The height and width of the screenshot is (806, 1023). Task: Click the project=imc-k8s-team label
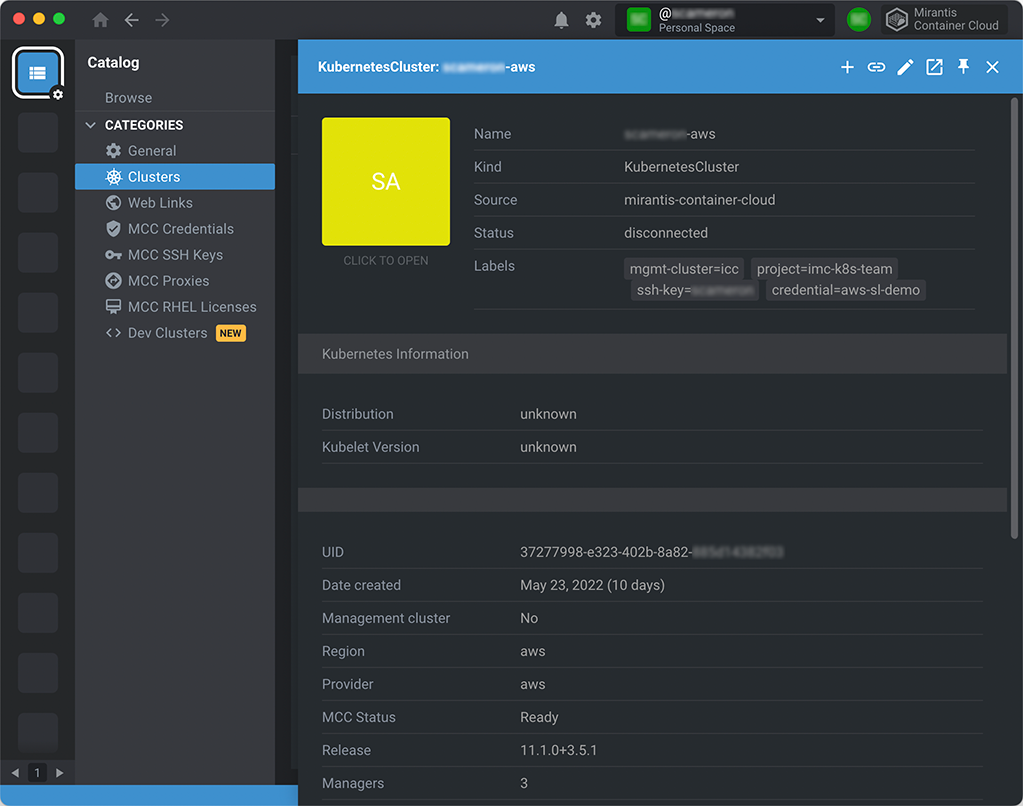tap(824, 269)
